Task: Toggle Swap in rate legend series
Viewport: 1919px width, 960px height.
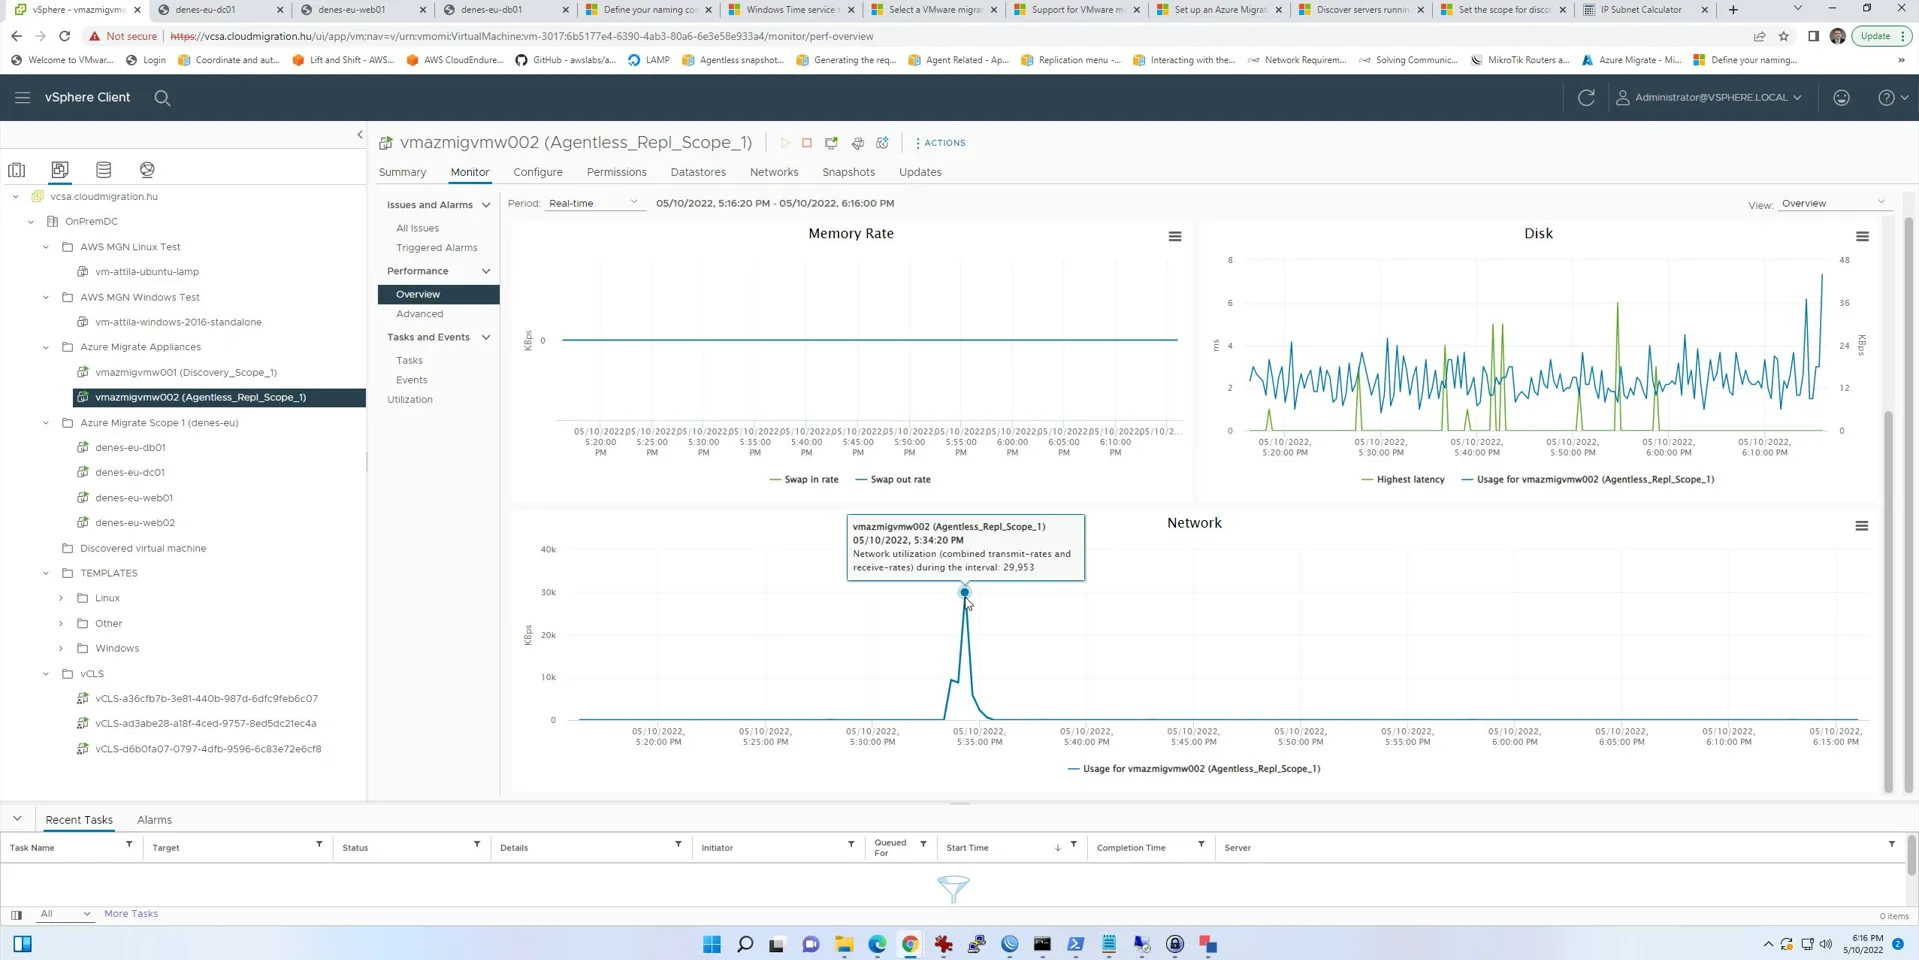Action: (x=804, y=480)
